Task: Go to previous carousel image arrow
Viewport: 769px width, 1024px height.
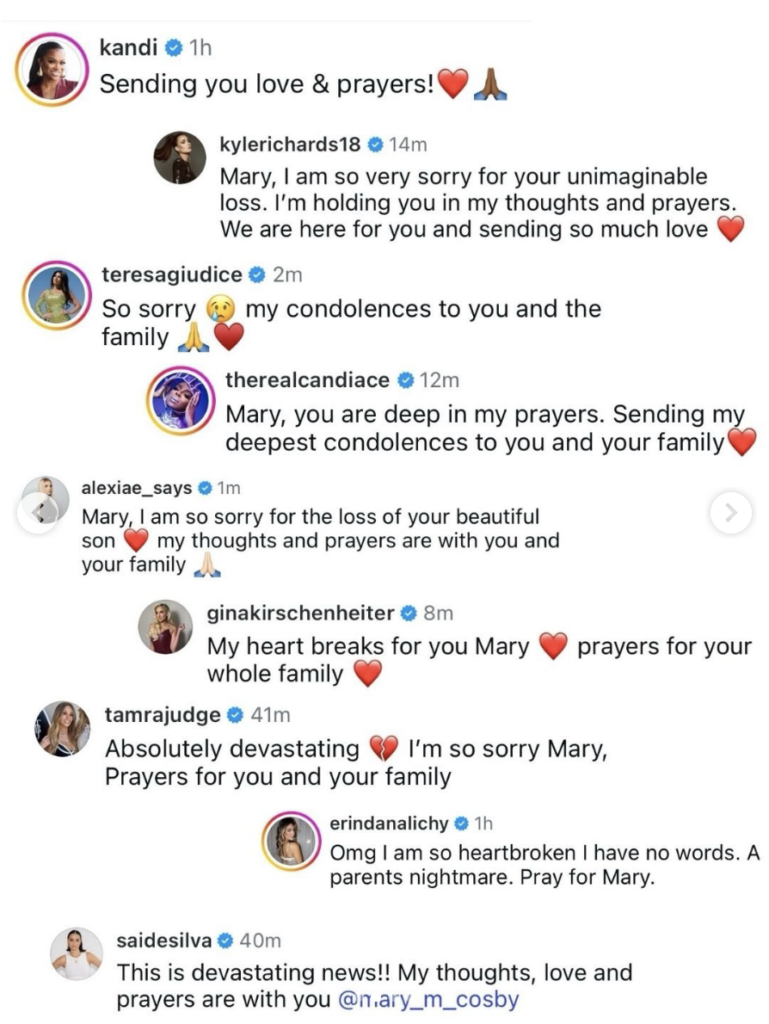Action: tap(40, 513)
